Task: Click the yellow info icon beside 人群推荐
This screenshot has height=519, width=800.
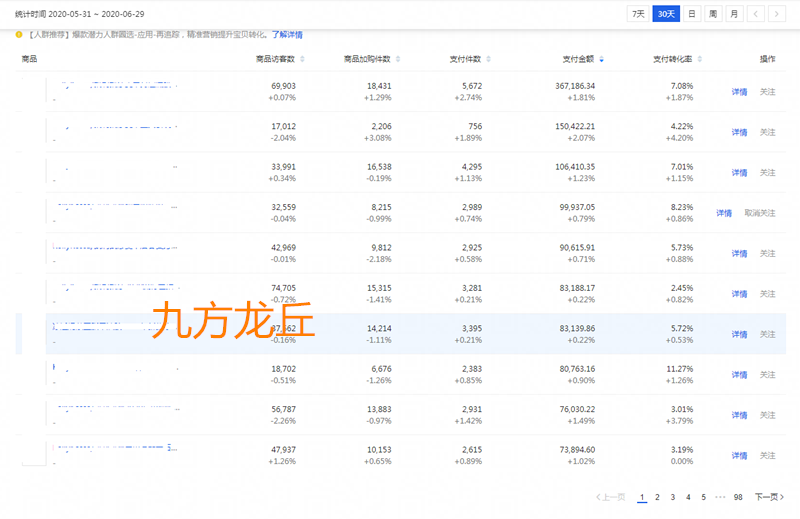Action: (x=19, y=35)
